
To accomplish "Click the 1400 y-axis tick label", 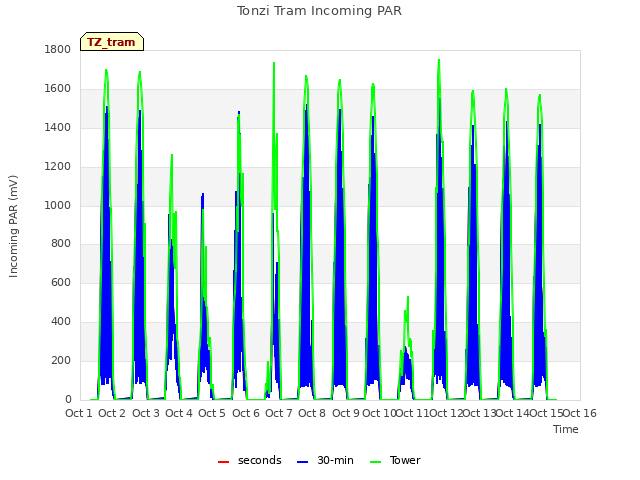I will click(58, 127).
